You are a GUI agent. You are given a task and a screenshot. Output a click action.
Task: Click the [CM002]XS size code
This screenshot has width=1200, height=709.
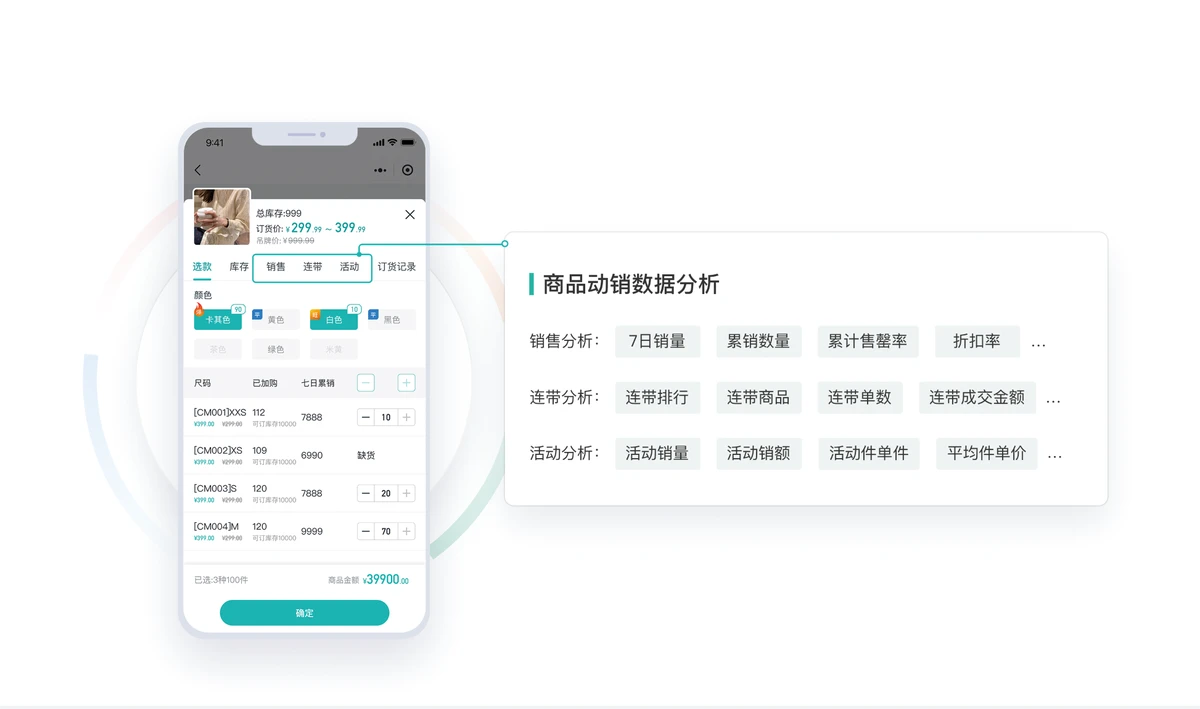[x=218, y=450]
